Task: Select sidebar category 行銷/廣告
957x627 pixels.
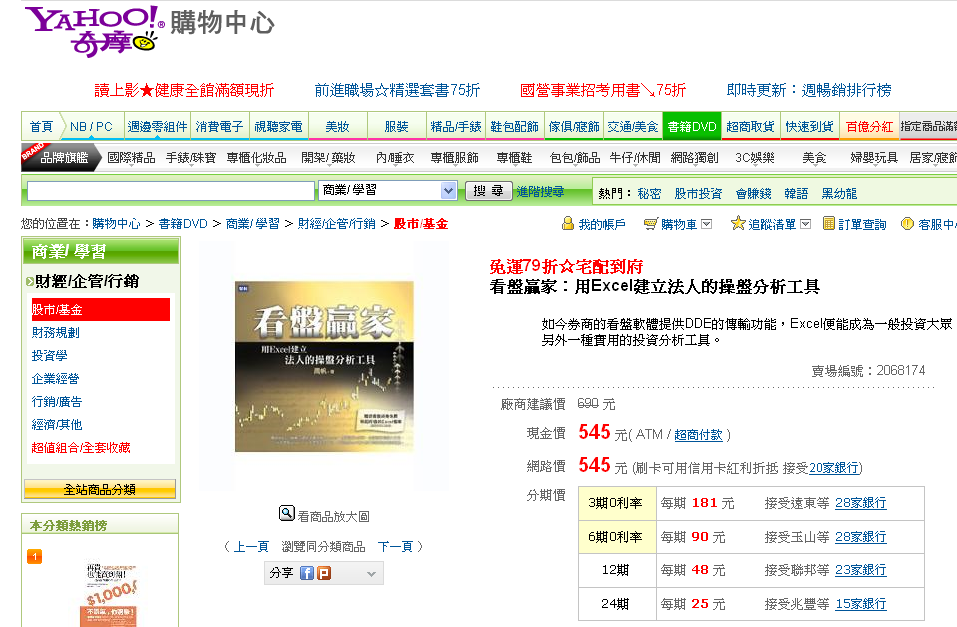Action: 57,402
